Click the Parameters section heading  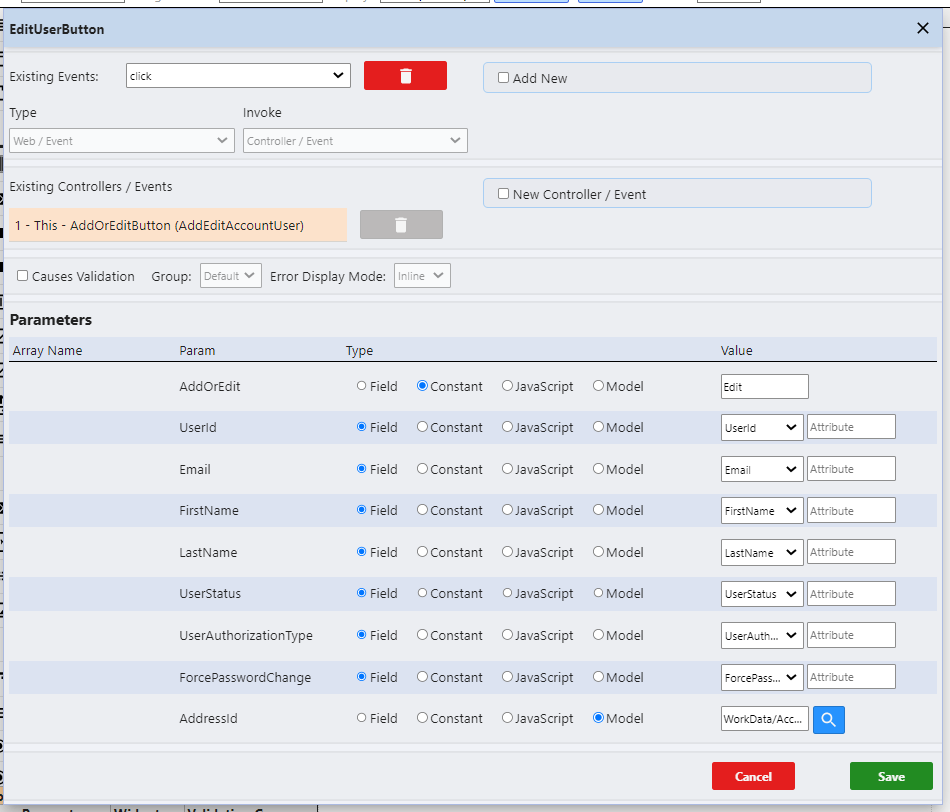click(51, 319)
